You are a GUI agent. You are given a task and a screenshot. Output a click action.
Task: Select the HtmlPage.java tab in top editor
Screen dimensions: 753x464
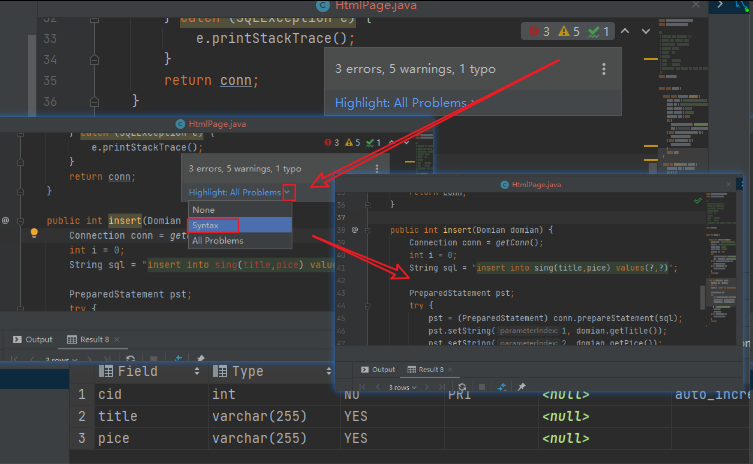366,5
